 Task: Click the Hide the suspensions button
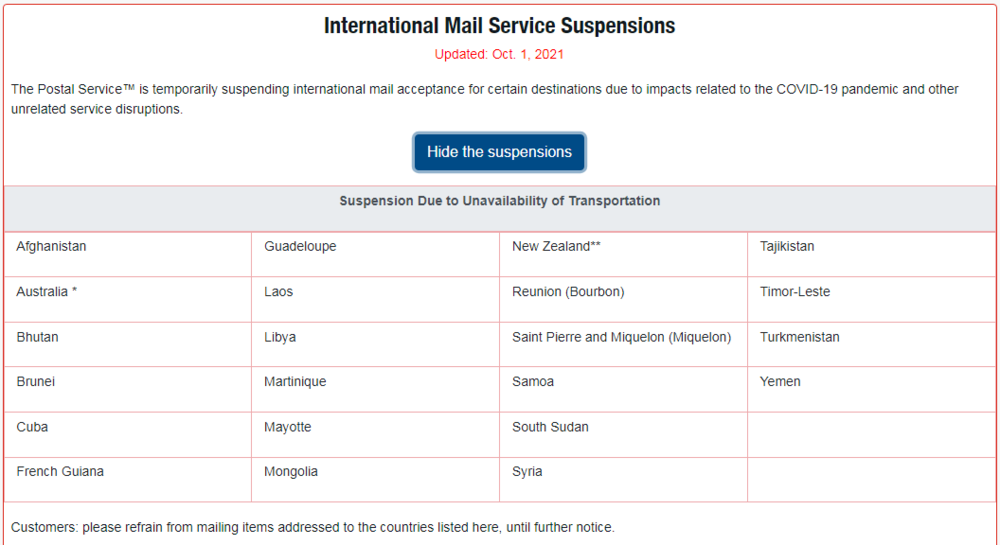(499, 152)
